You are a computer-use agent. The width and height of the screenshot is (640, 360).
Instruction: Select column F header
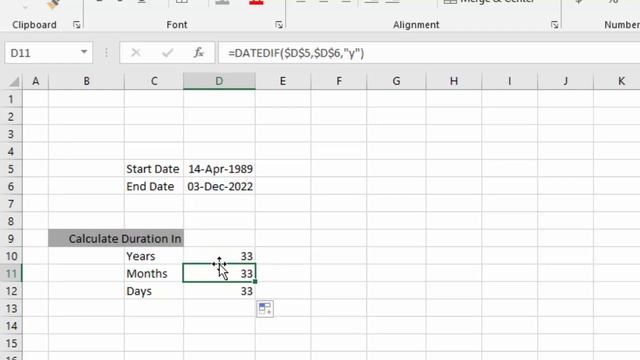pos(339,81)
